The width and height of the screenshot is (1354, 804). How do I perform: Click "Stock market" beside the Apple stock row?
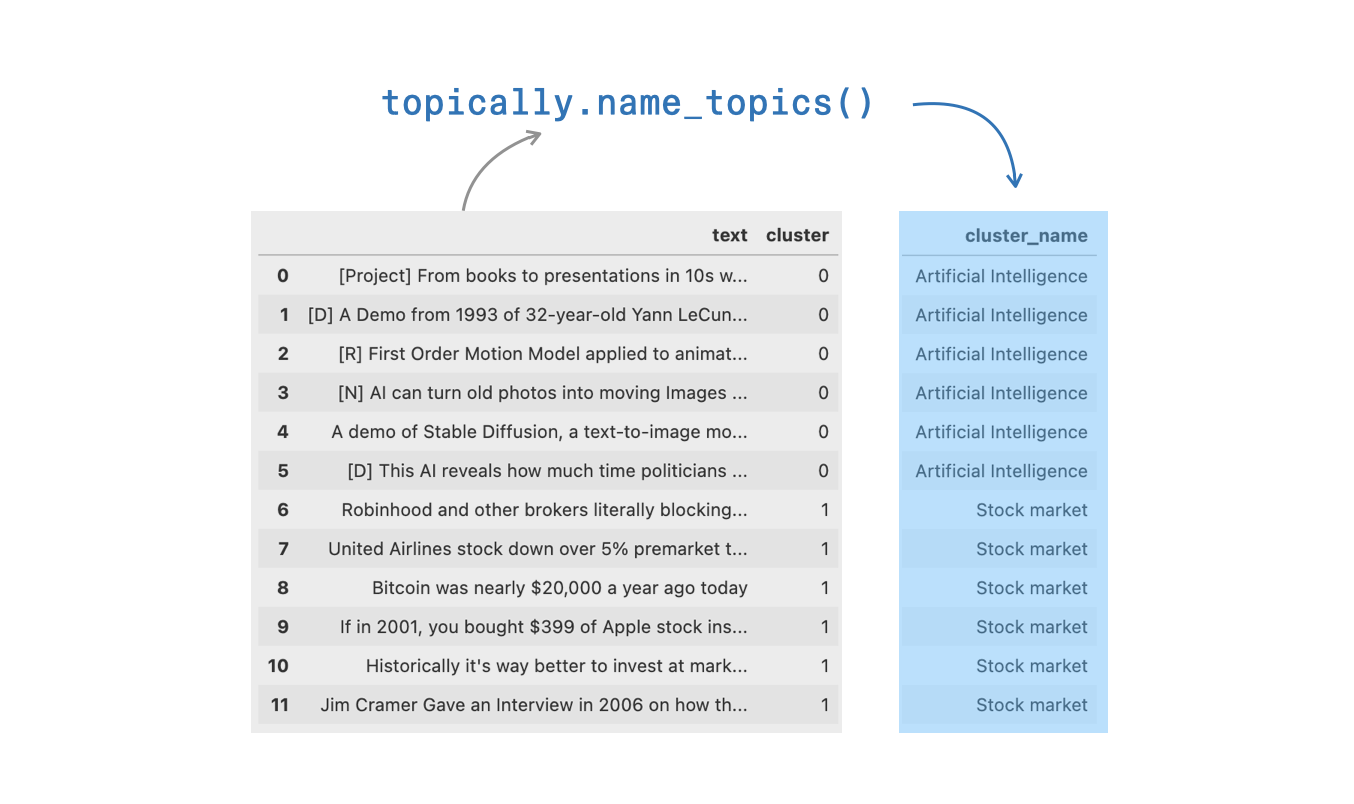click(x=1032, y=627)
